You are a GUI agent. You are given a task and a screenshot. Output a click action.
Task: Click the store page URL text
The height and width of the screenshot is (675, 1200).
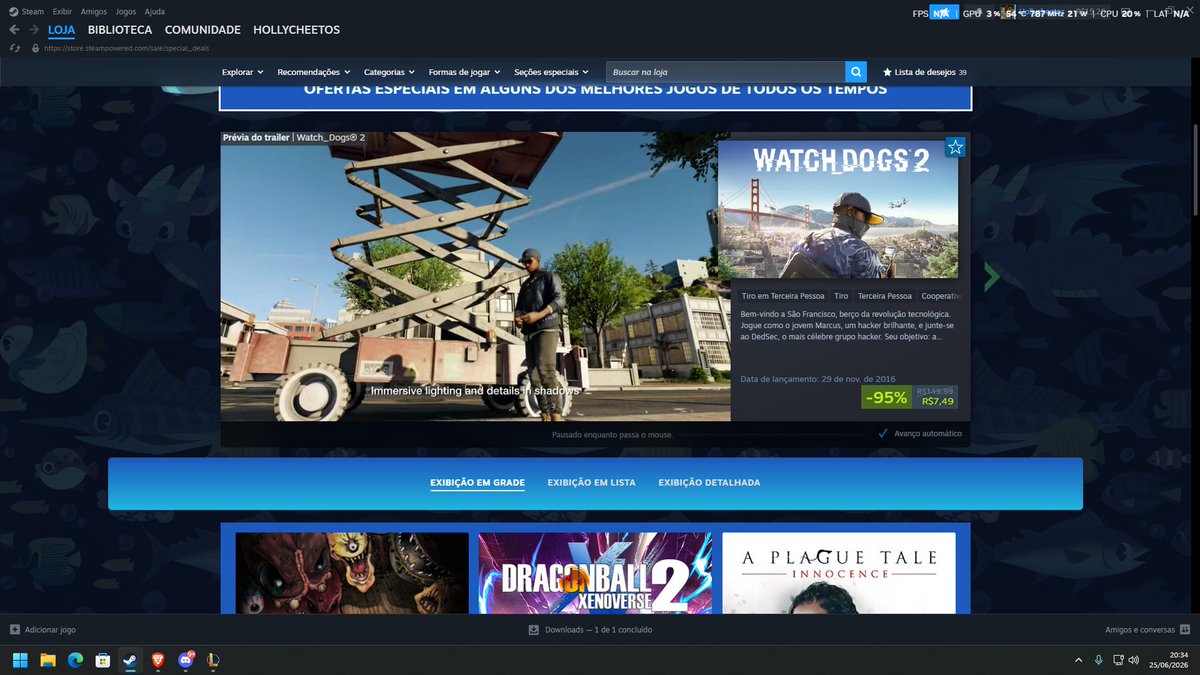127,48
